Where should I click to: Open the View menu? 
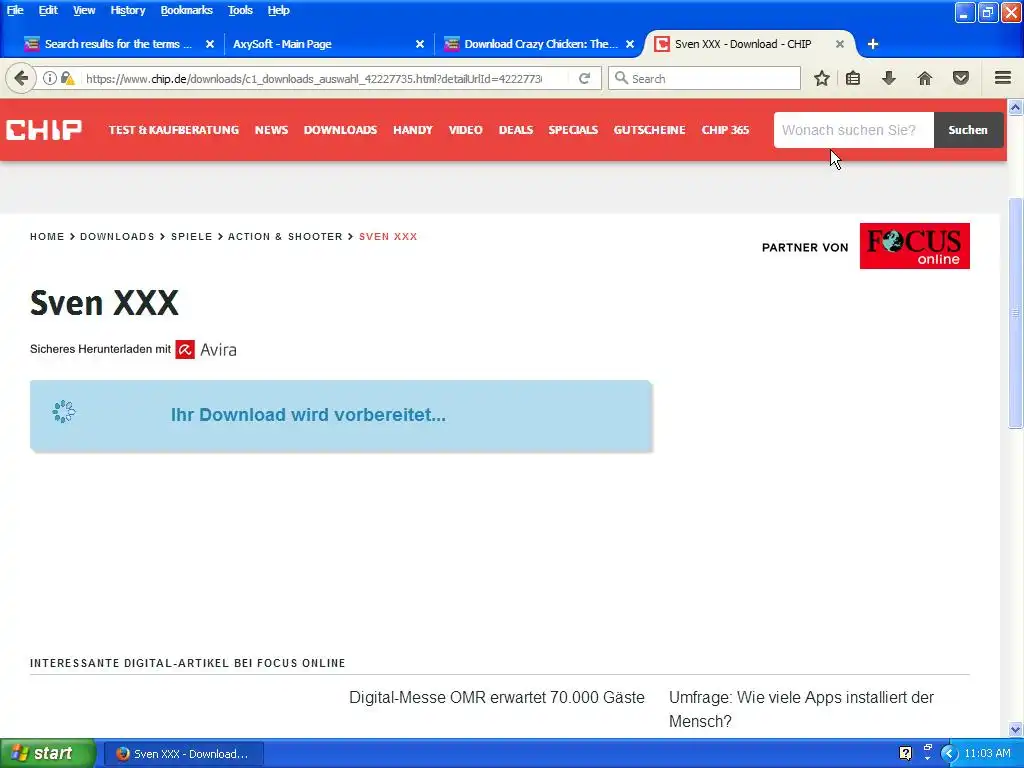click(84, 10)
